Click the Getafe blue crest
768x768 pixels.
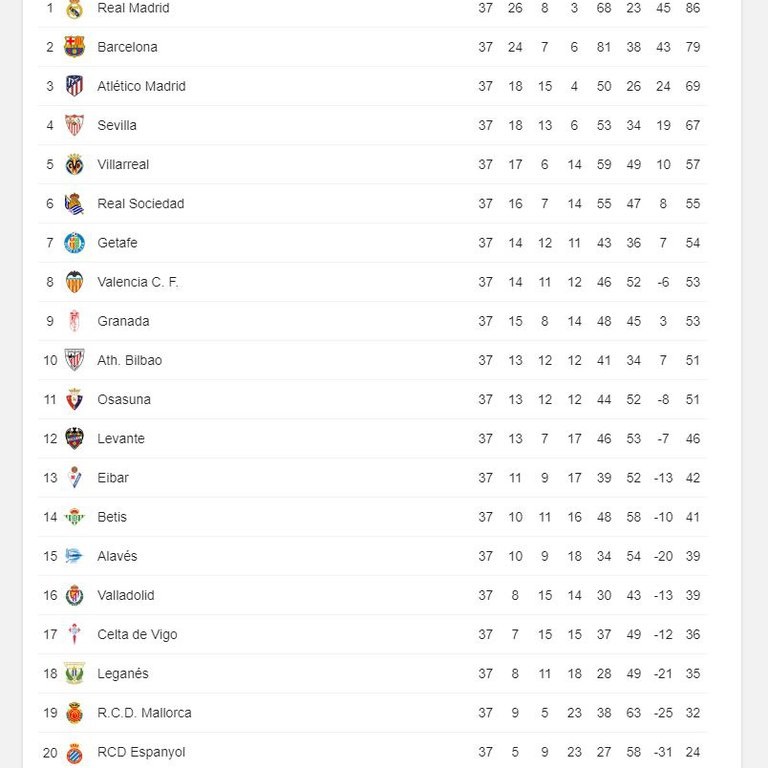click(x=74, y=243)
